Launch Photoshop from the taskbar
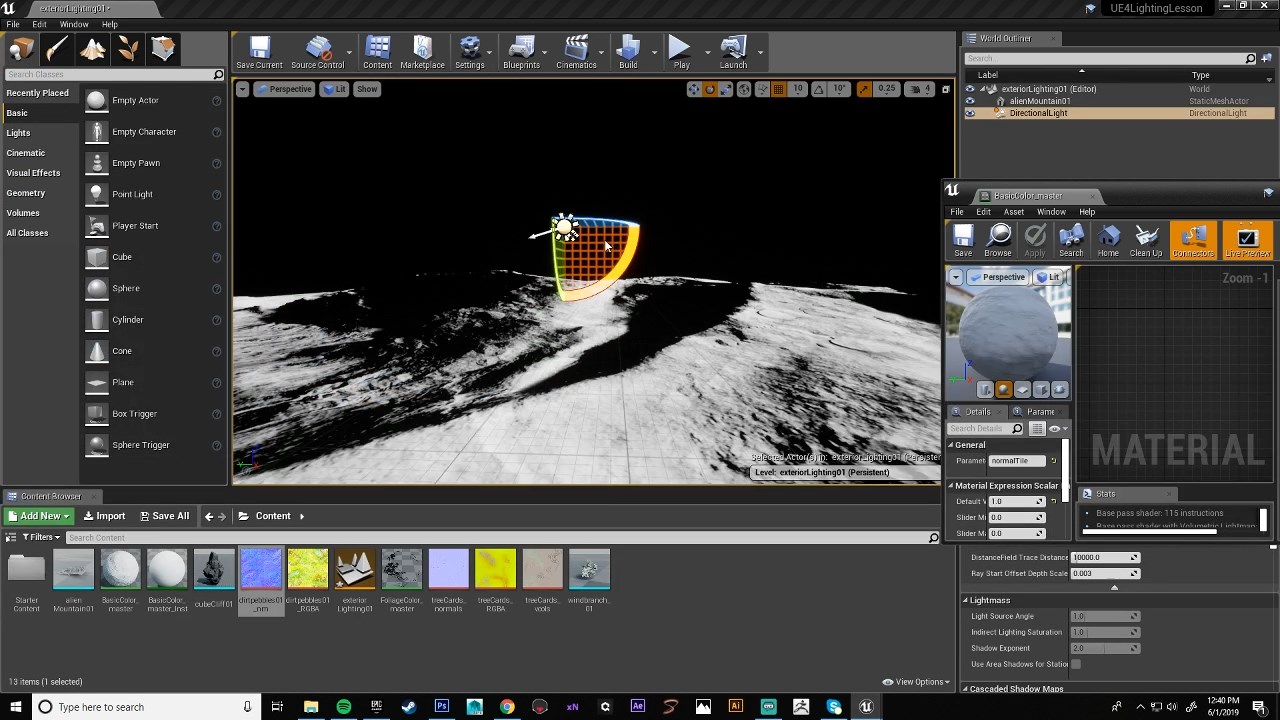Screen dimensions: 1280x720 click(x=441, y=707)
